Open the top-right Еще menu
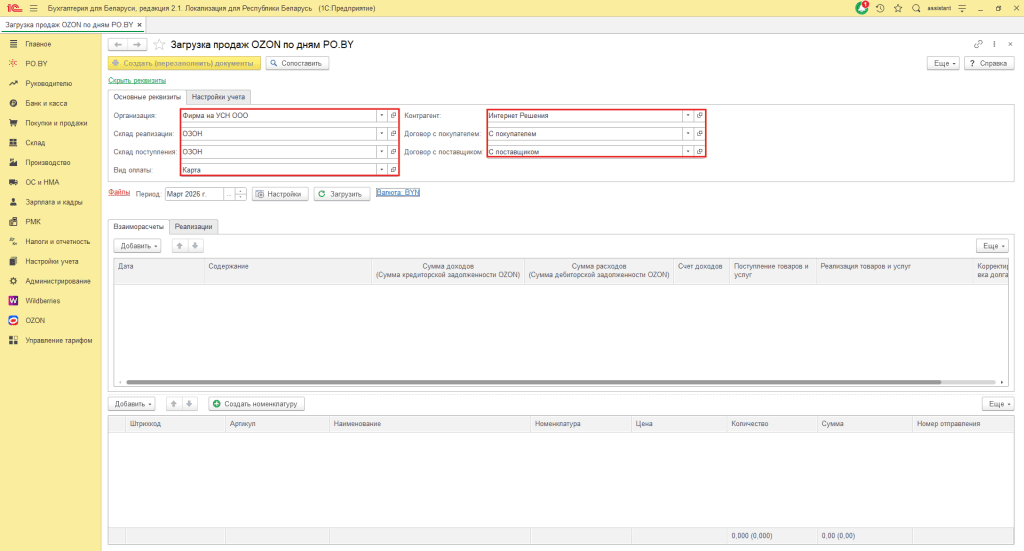The width and height of the screenshot is (1024, 551). coord(943,63)
